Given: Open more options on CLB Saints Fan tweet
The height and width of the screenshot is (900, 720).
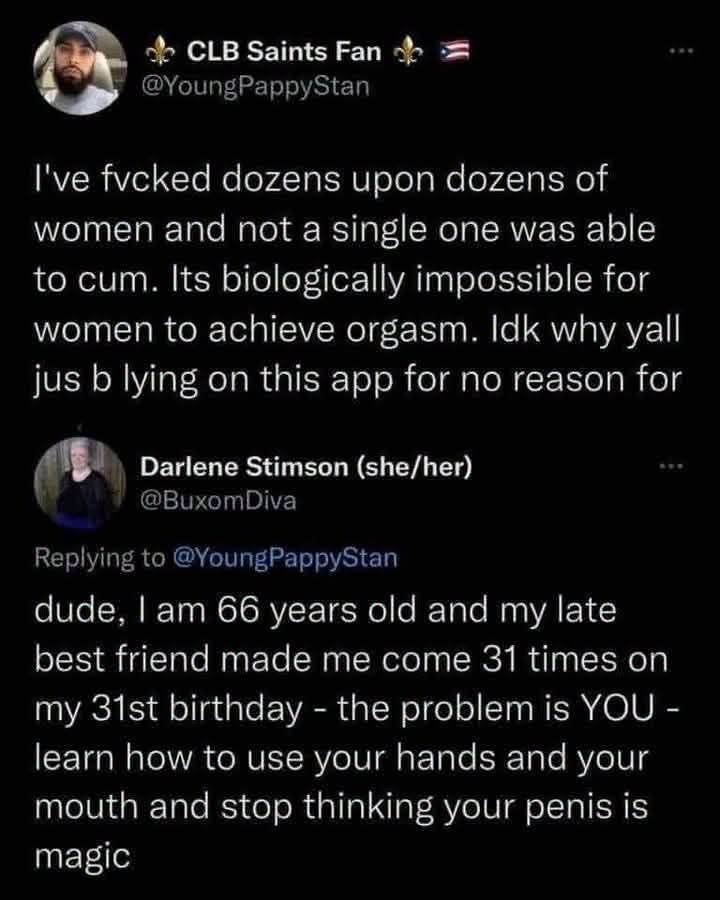Looking at the screenshot, I should coord(682,52).
